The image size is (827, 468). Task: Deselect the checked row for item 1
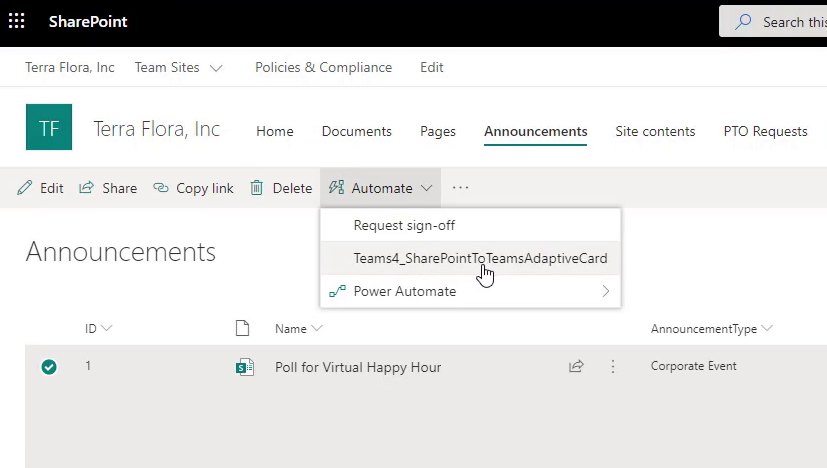49,367
